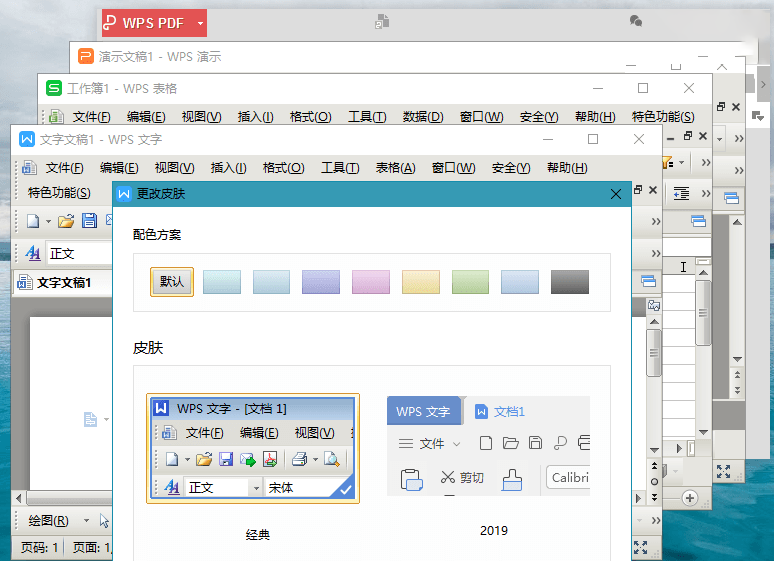Click the zoom in plus button
The height and width of the screenshot is (561, 774).
[690, 498]
